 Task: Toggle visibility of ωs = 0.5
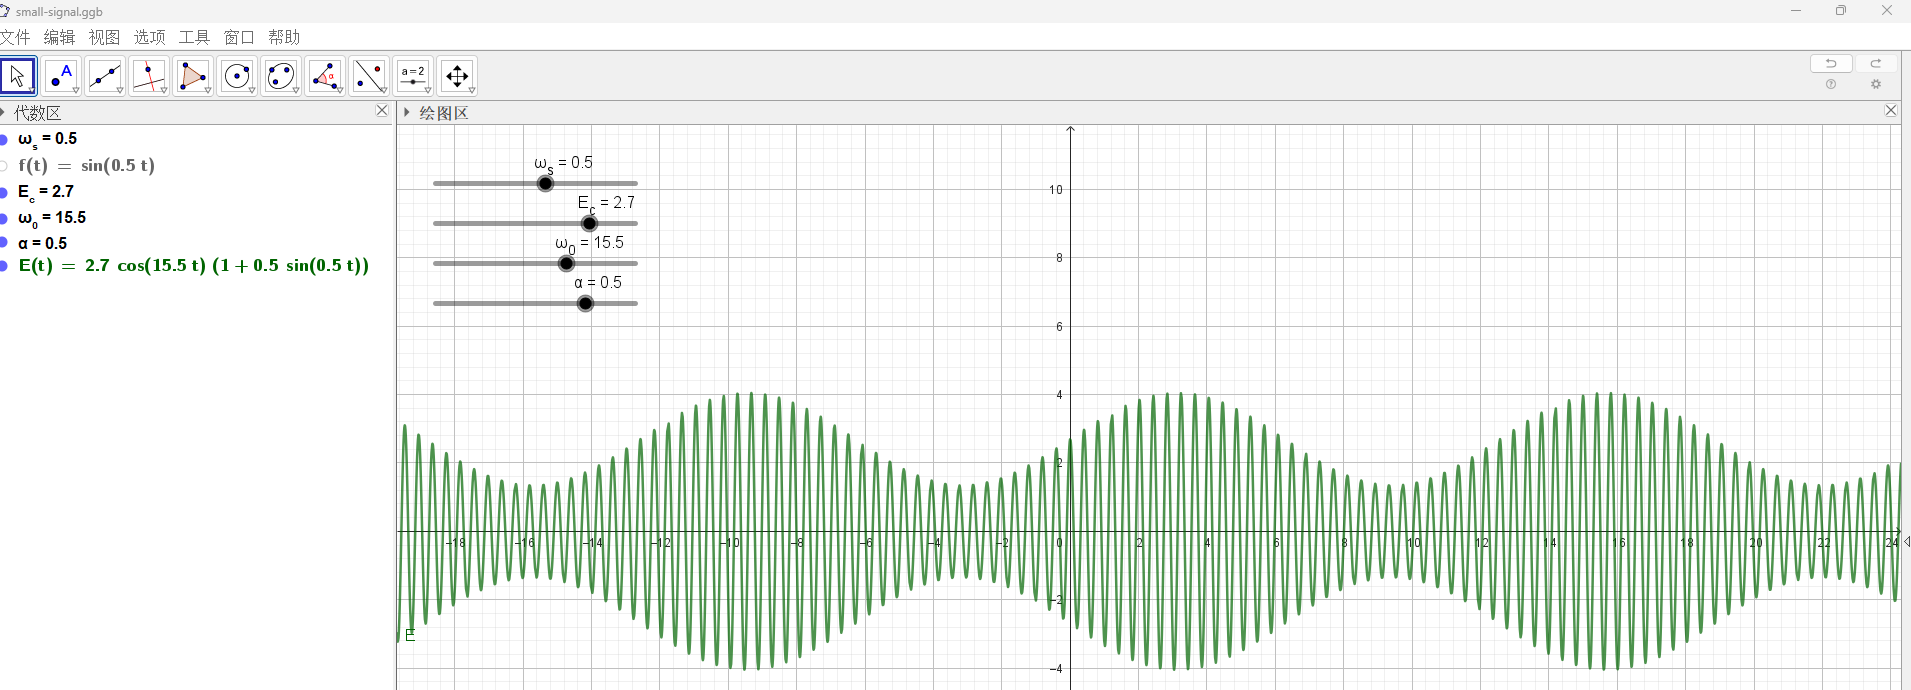[4, 140]
